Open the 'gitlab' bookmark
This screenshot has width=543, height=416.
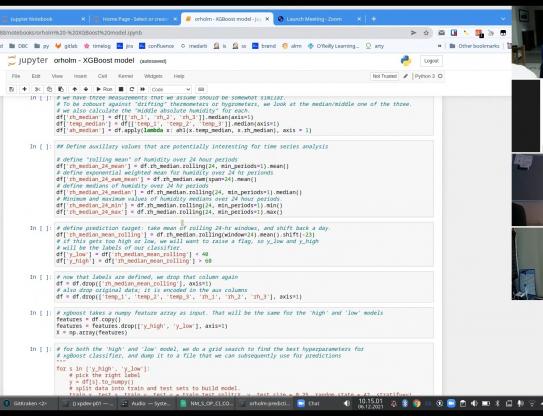[x=66, y=46]
